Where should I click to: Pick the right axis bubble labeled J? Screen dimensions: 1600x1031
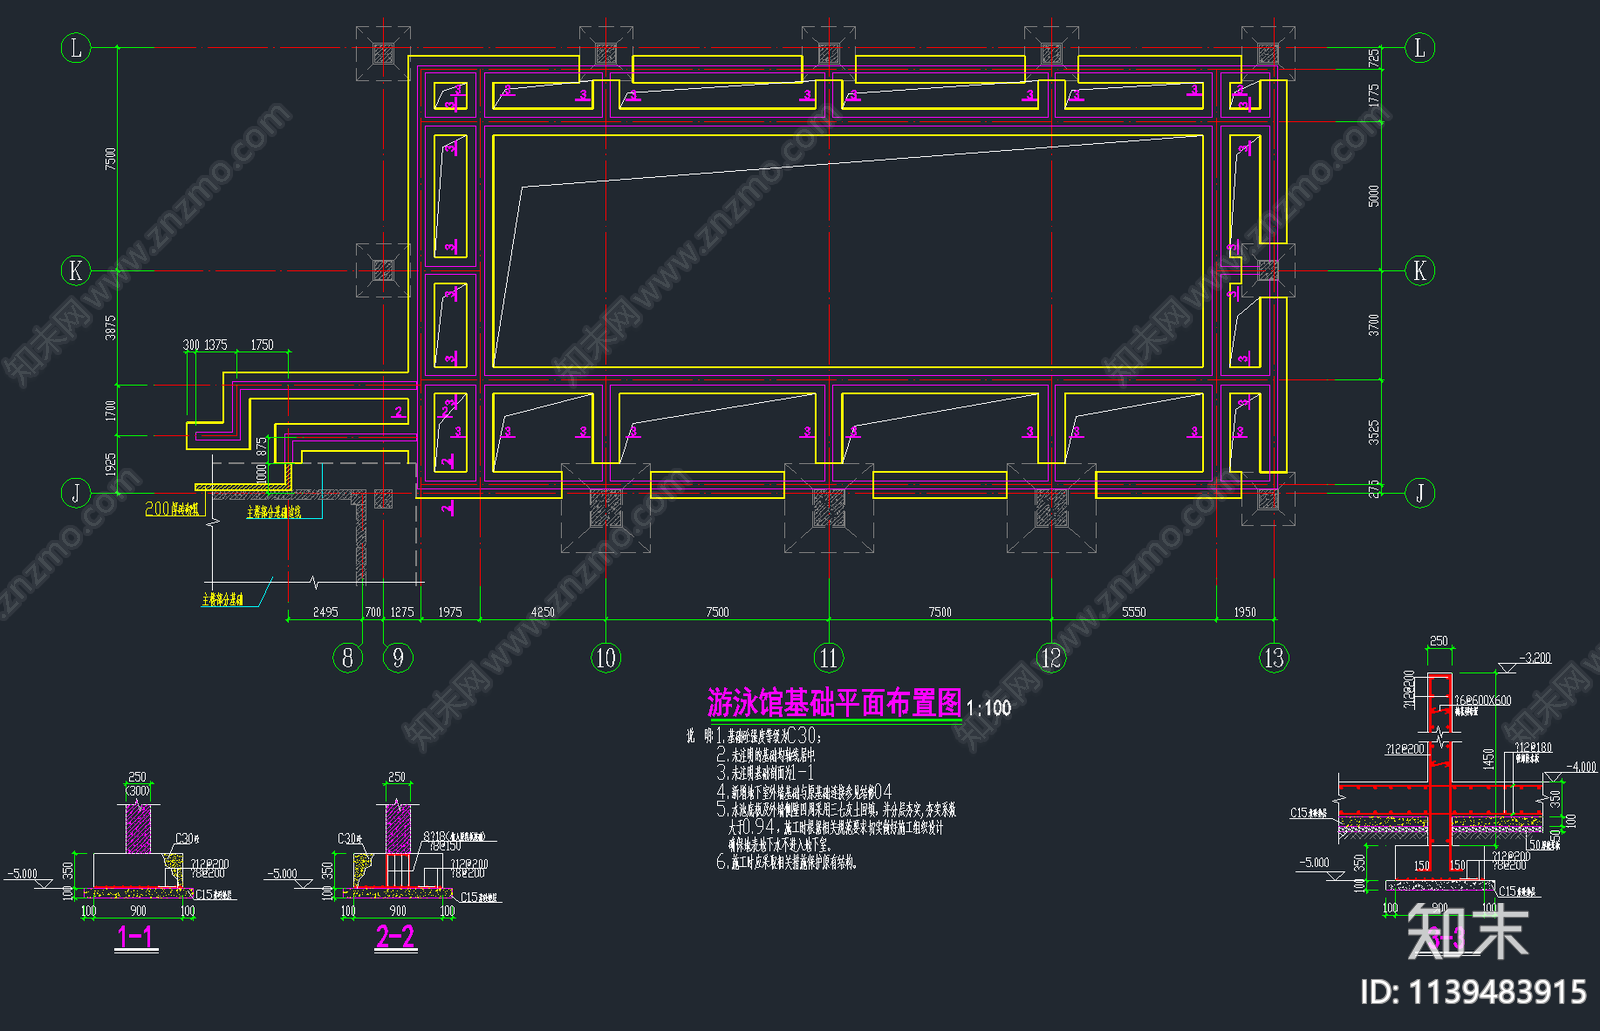(x=1420, y=492)
